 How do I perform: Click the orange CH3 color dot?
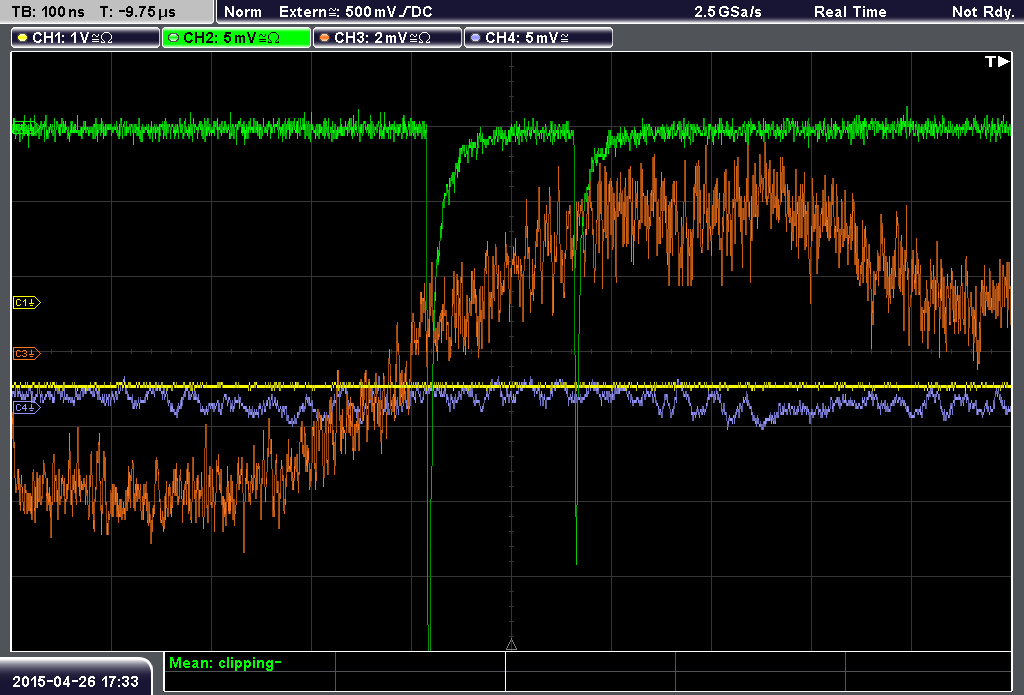pyautogui.click(x=325, y=38)
